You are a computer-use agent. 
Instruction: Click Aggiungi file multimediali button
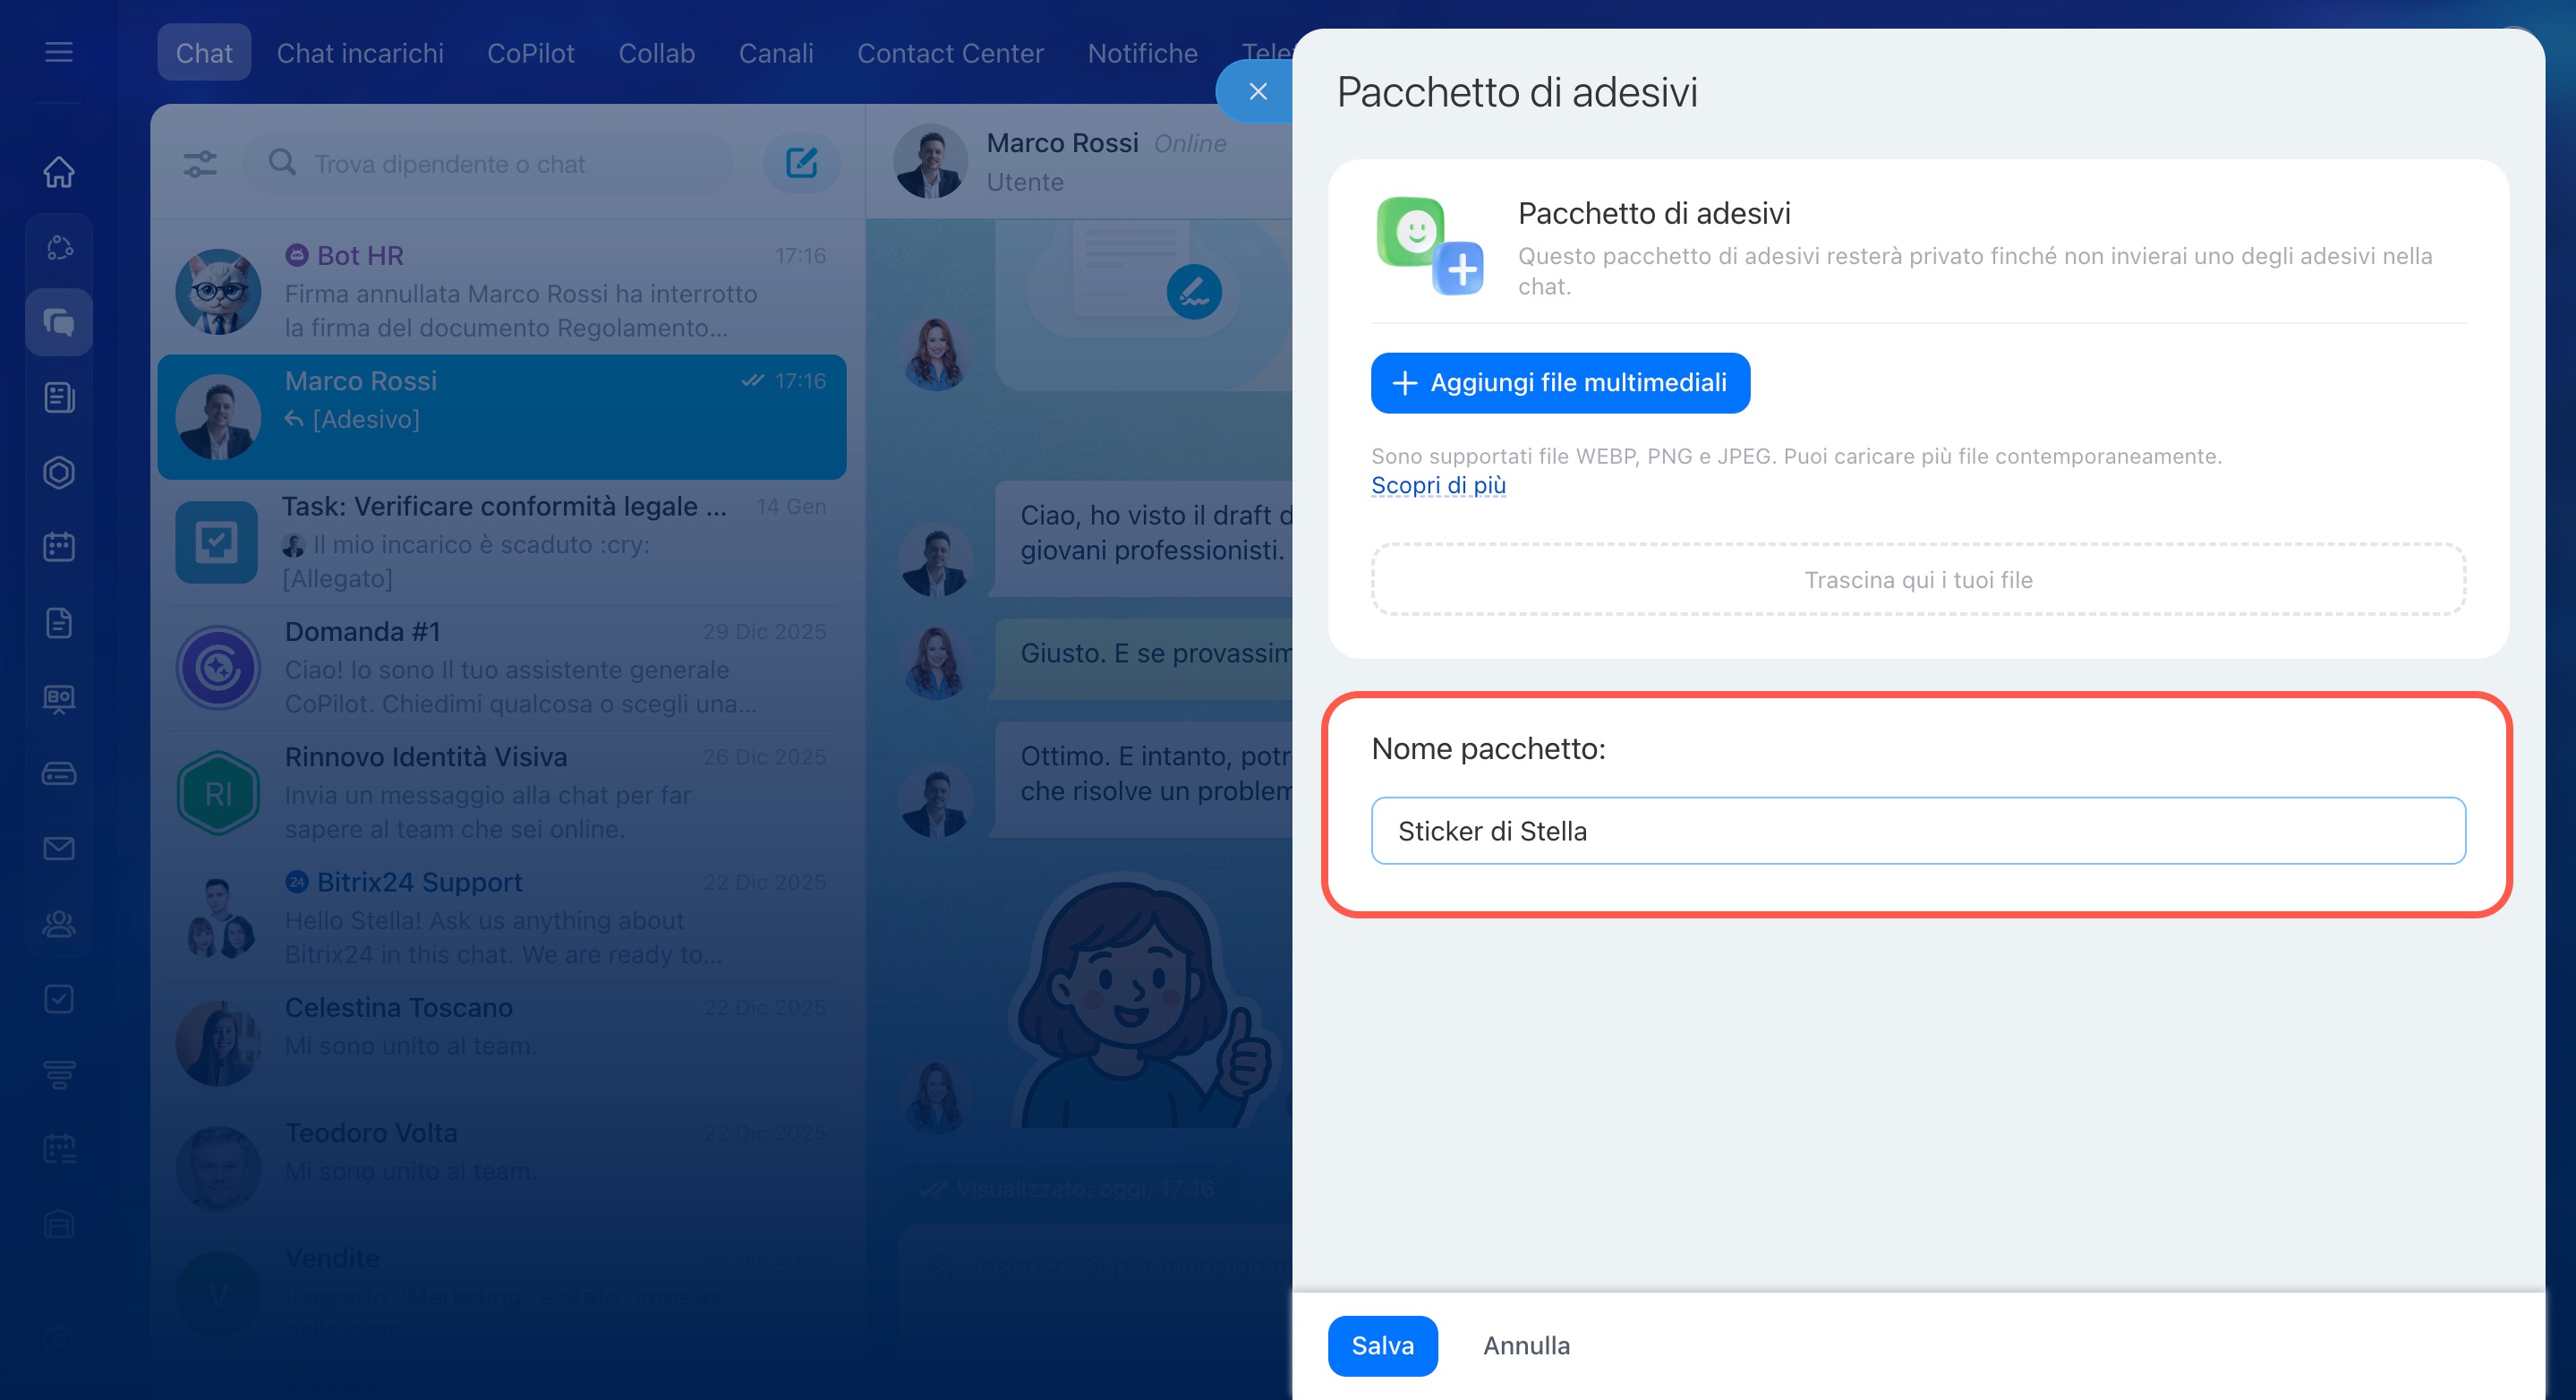1559,383
